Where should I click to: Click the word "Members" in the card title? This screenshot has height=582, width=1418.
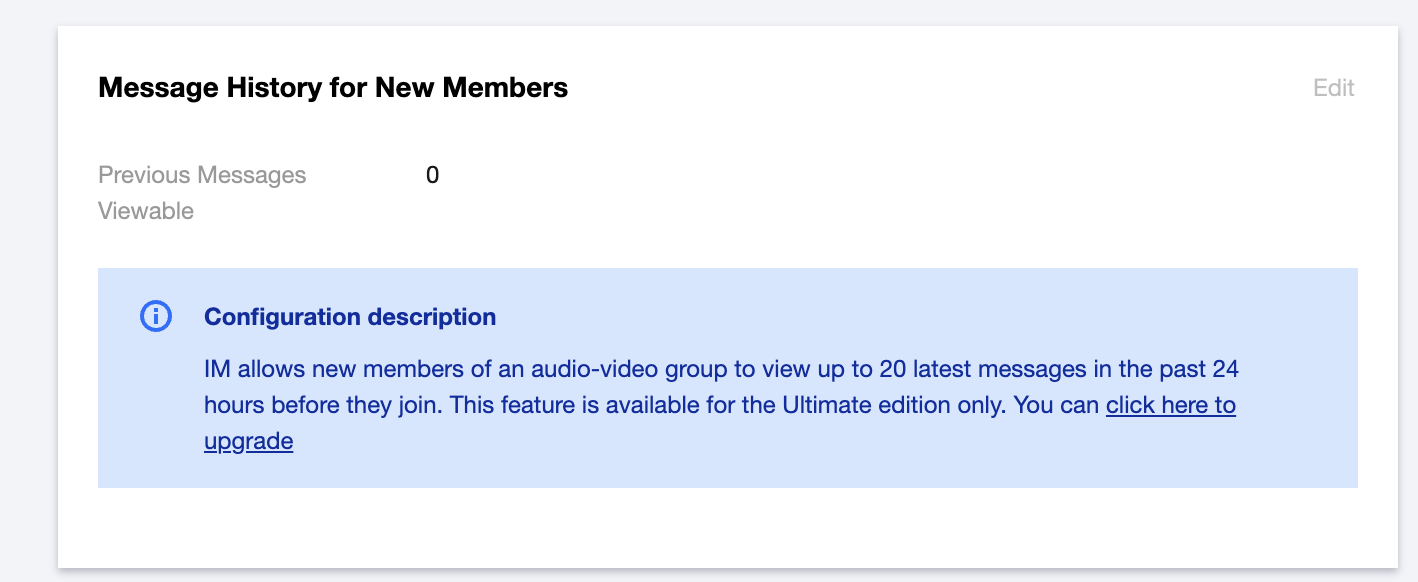[505, 88]
